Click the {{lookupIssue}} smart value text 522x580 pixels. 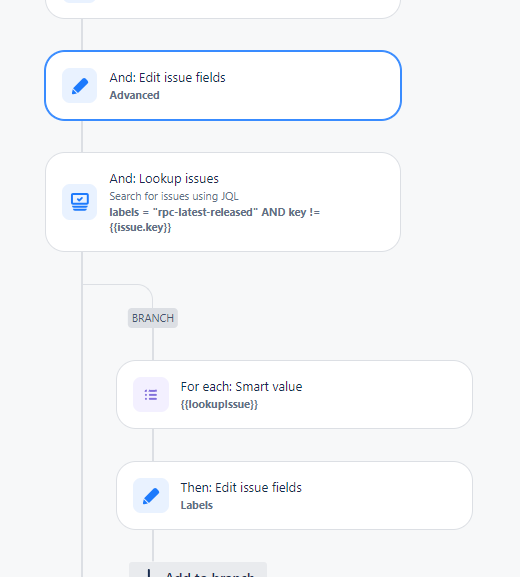coord(219,404)
